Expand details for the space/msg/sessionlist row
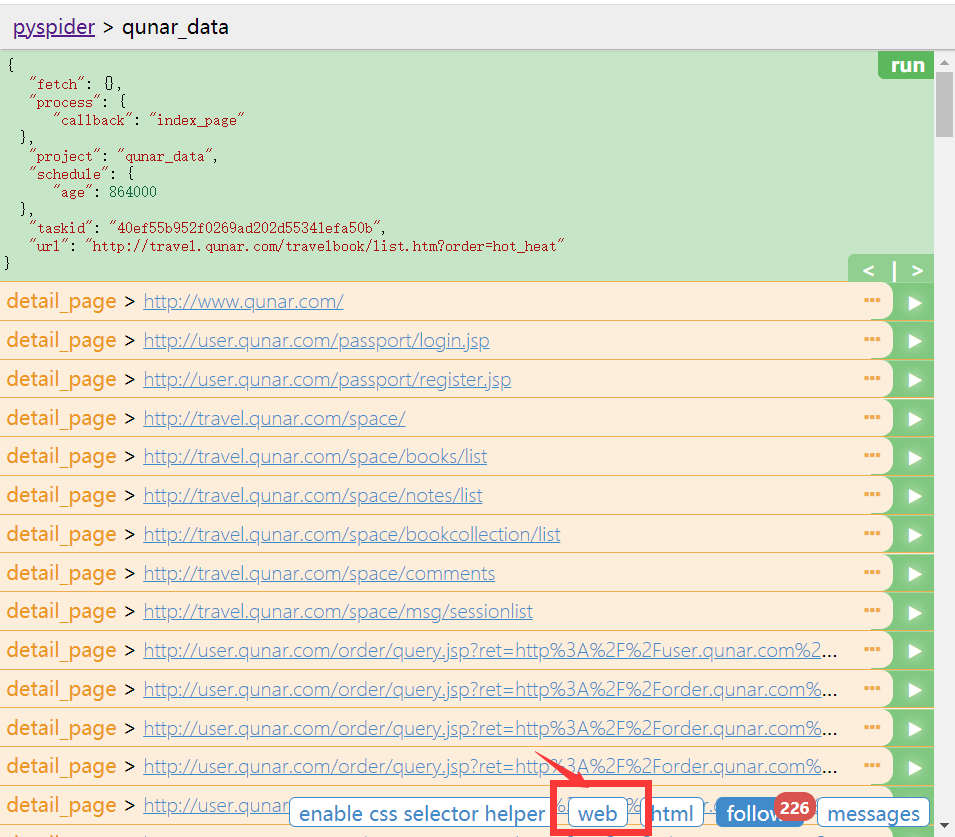This screenshot has height=837, width=955. coord(872,610)
